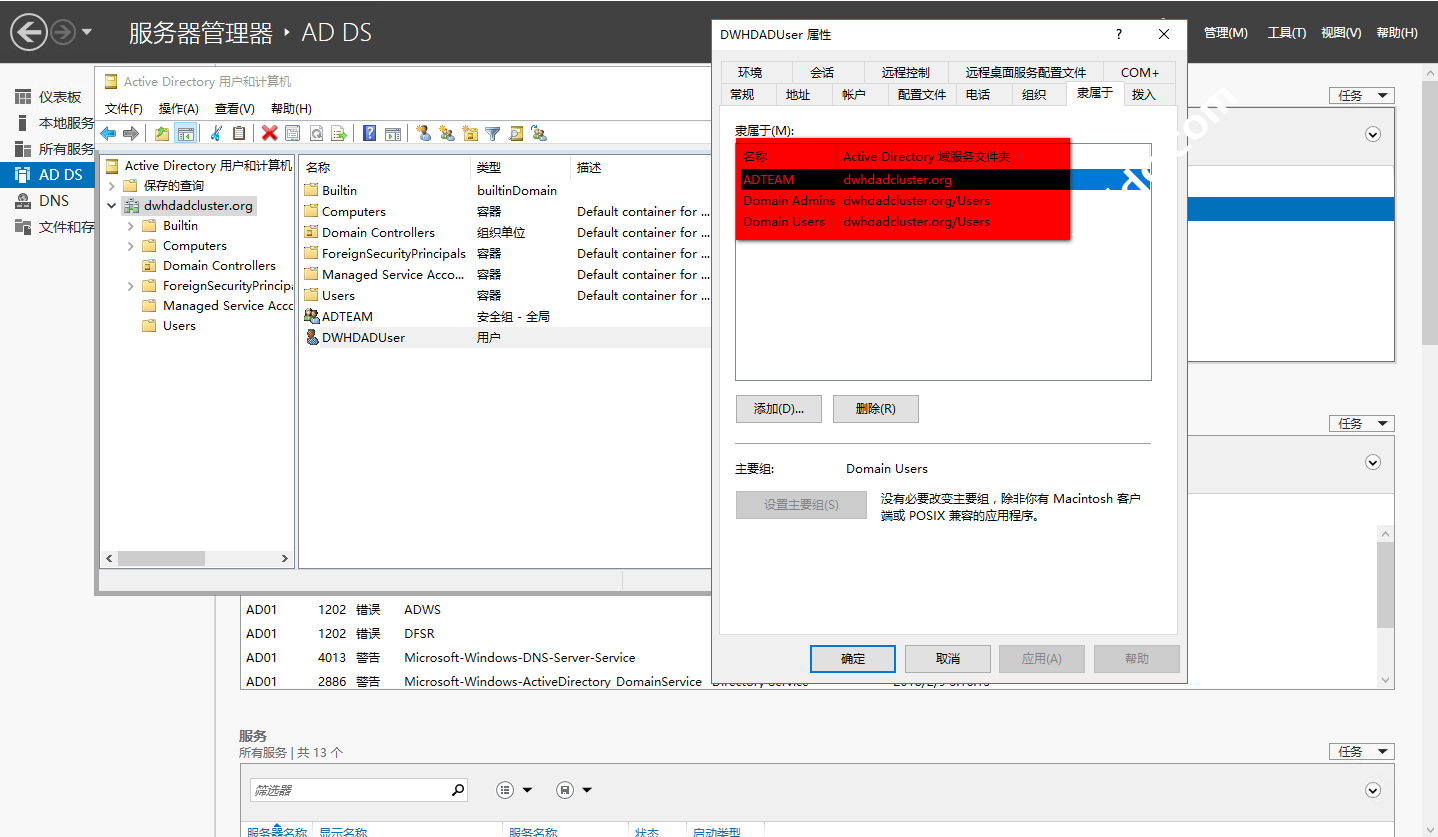Image resolution: width=1438 pixels, height=837 pixels.
Task: Click the Up one level folder icon
Action: coord(161,133)
